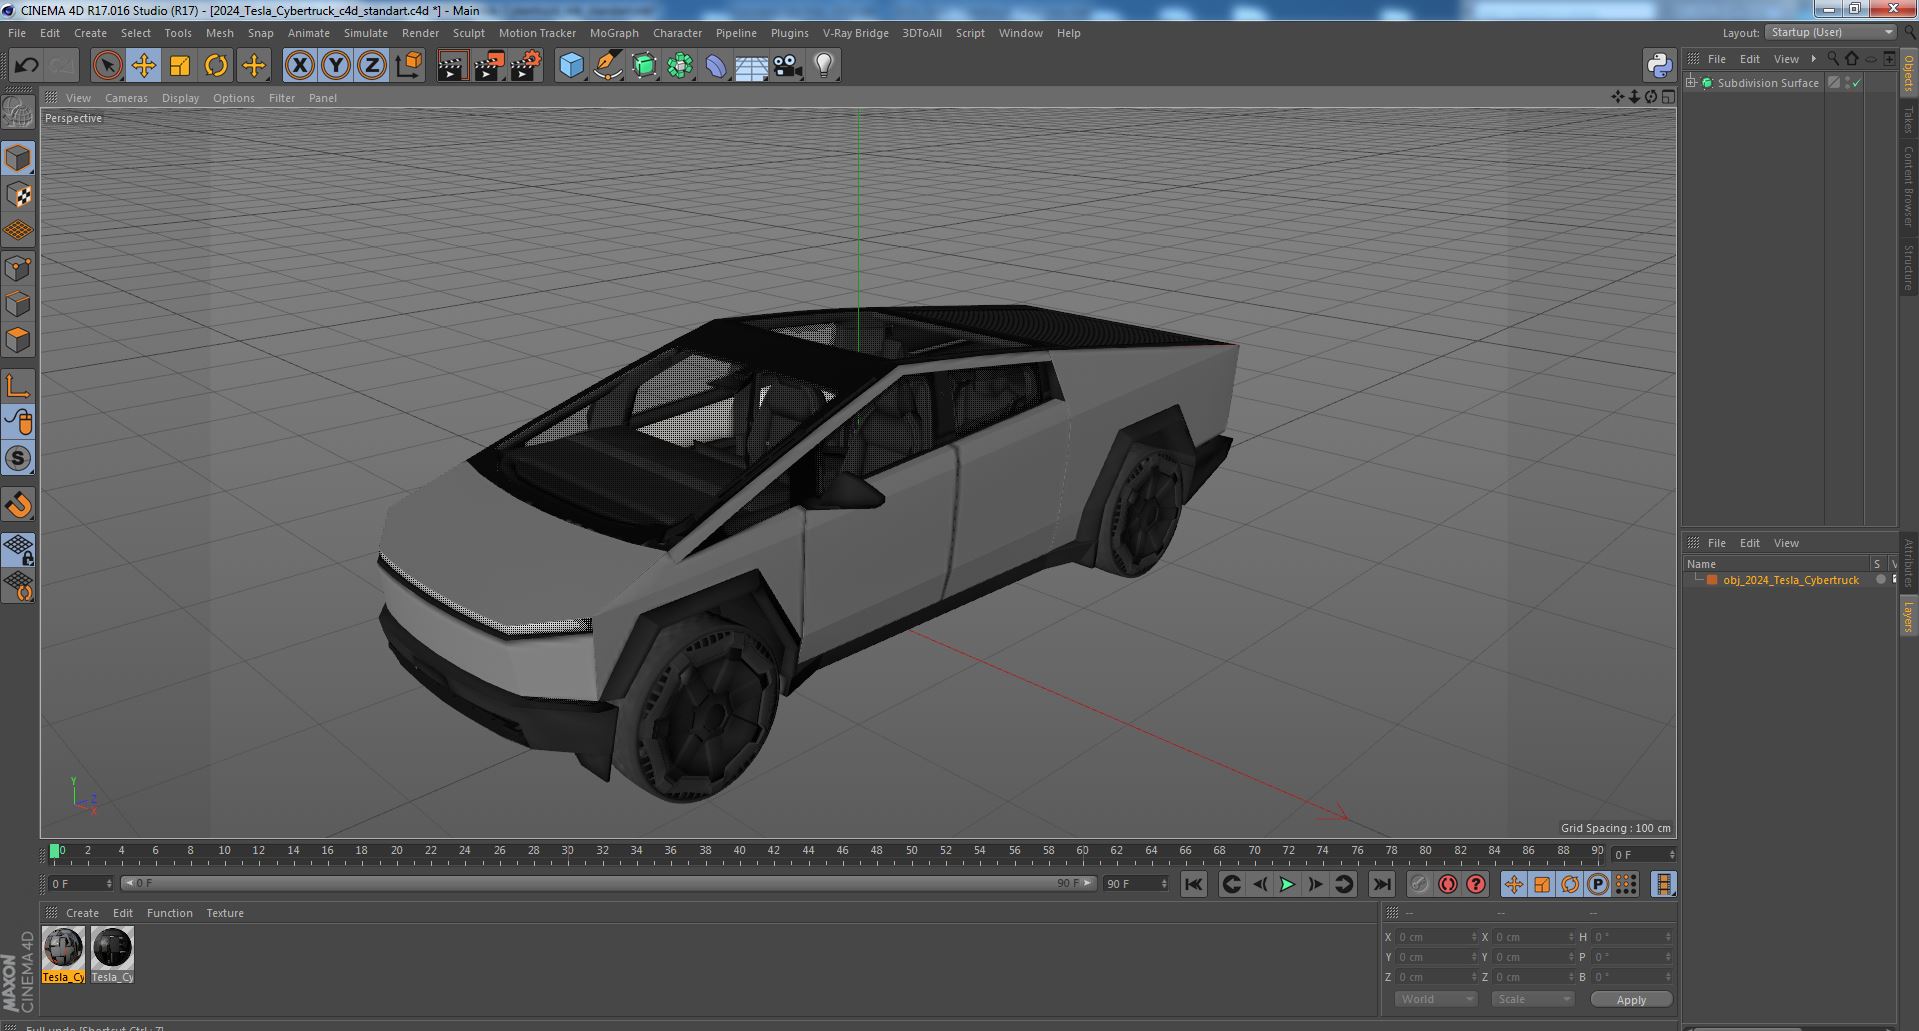Open the V-Ray Bridge menu

coord(855,33)
